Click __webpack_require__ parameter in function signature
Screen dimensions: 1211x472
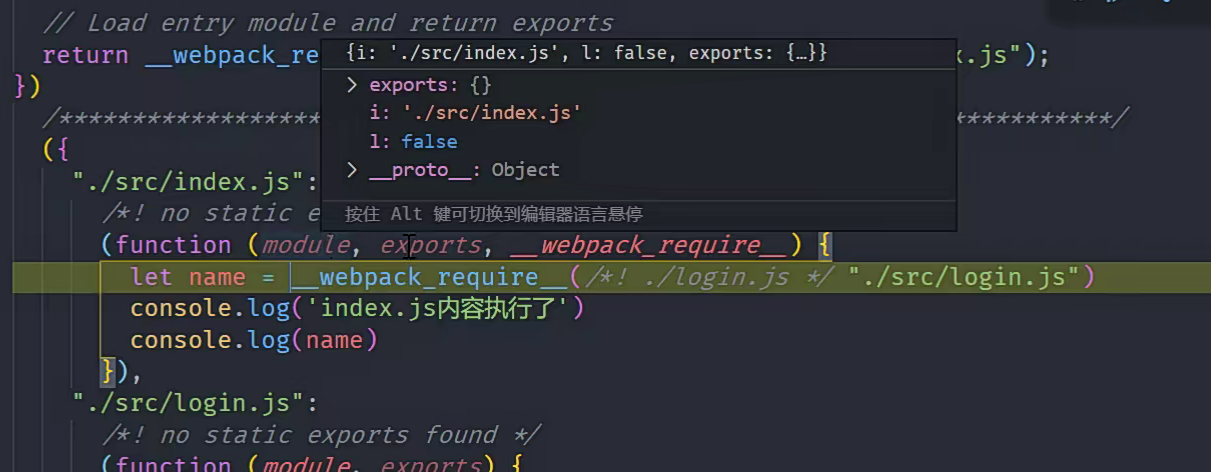(x=649, y=245)
